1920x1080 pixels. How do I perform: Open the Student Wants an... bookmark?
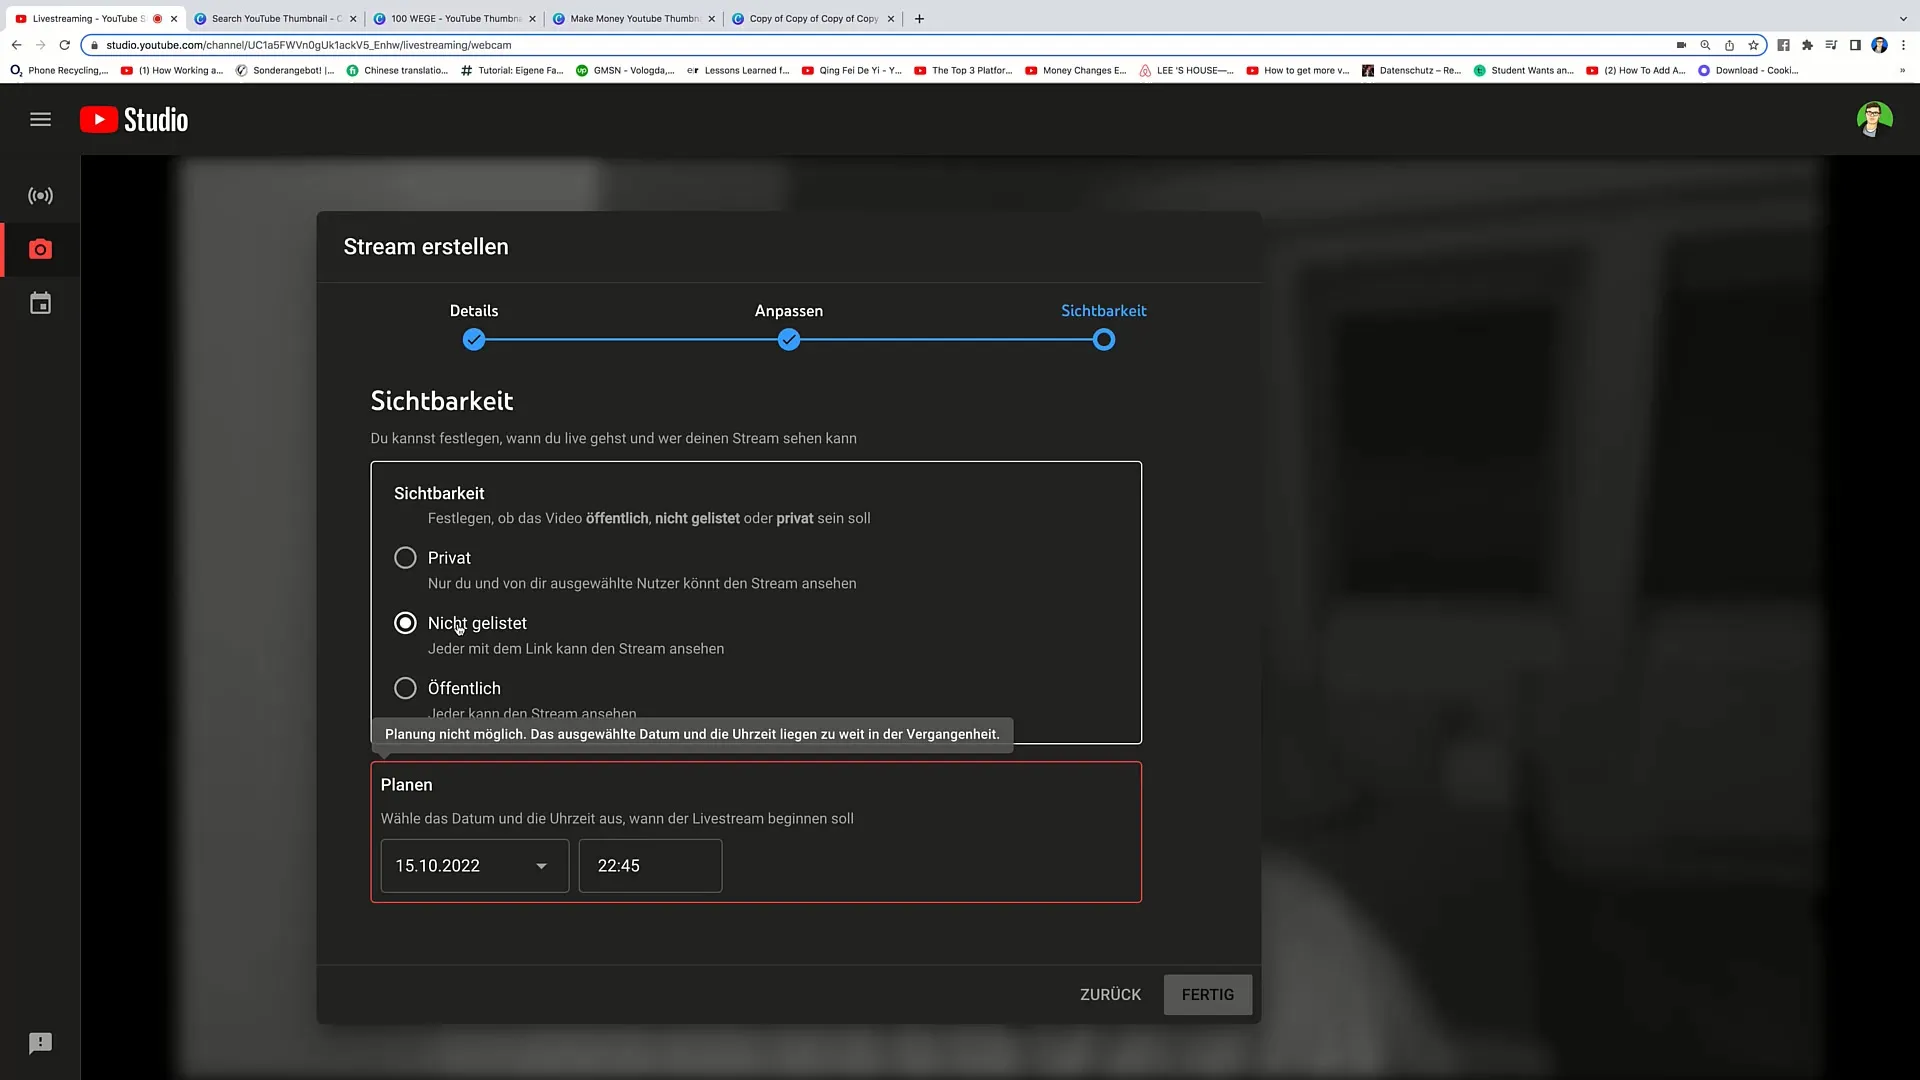tap(1524, 71)
